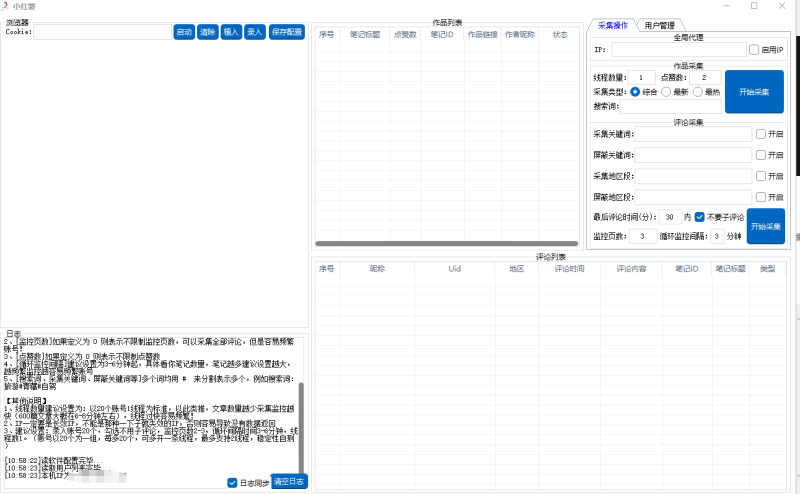Click the 昵称 column header
The height and width of the screenshot is (494, 800).
[x=378, y=269]
